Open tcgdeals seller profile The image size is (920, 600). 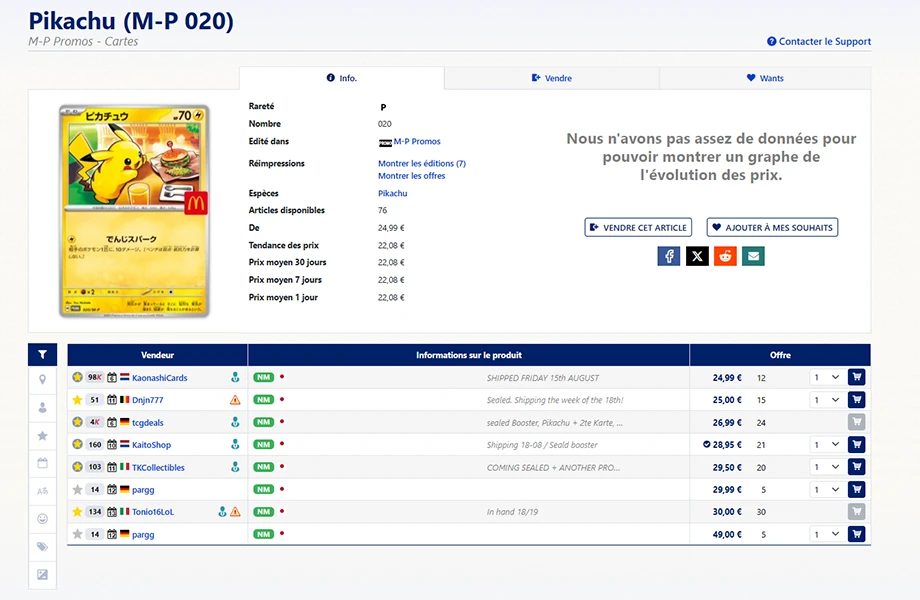click(148, 422)
